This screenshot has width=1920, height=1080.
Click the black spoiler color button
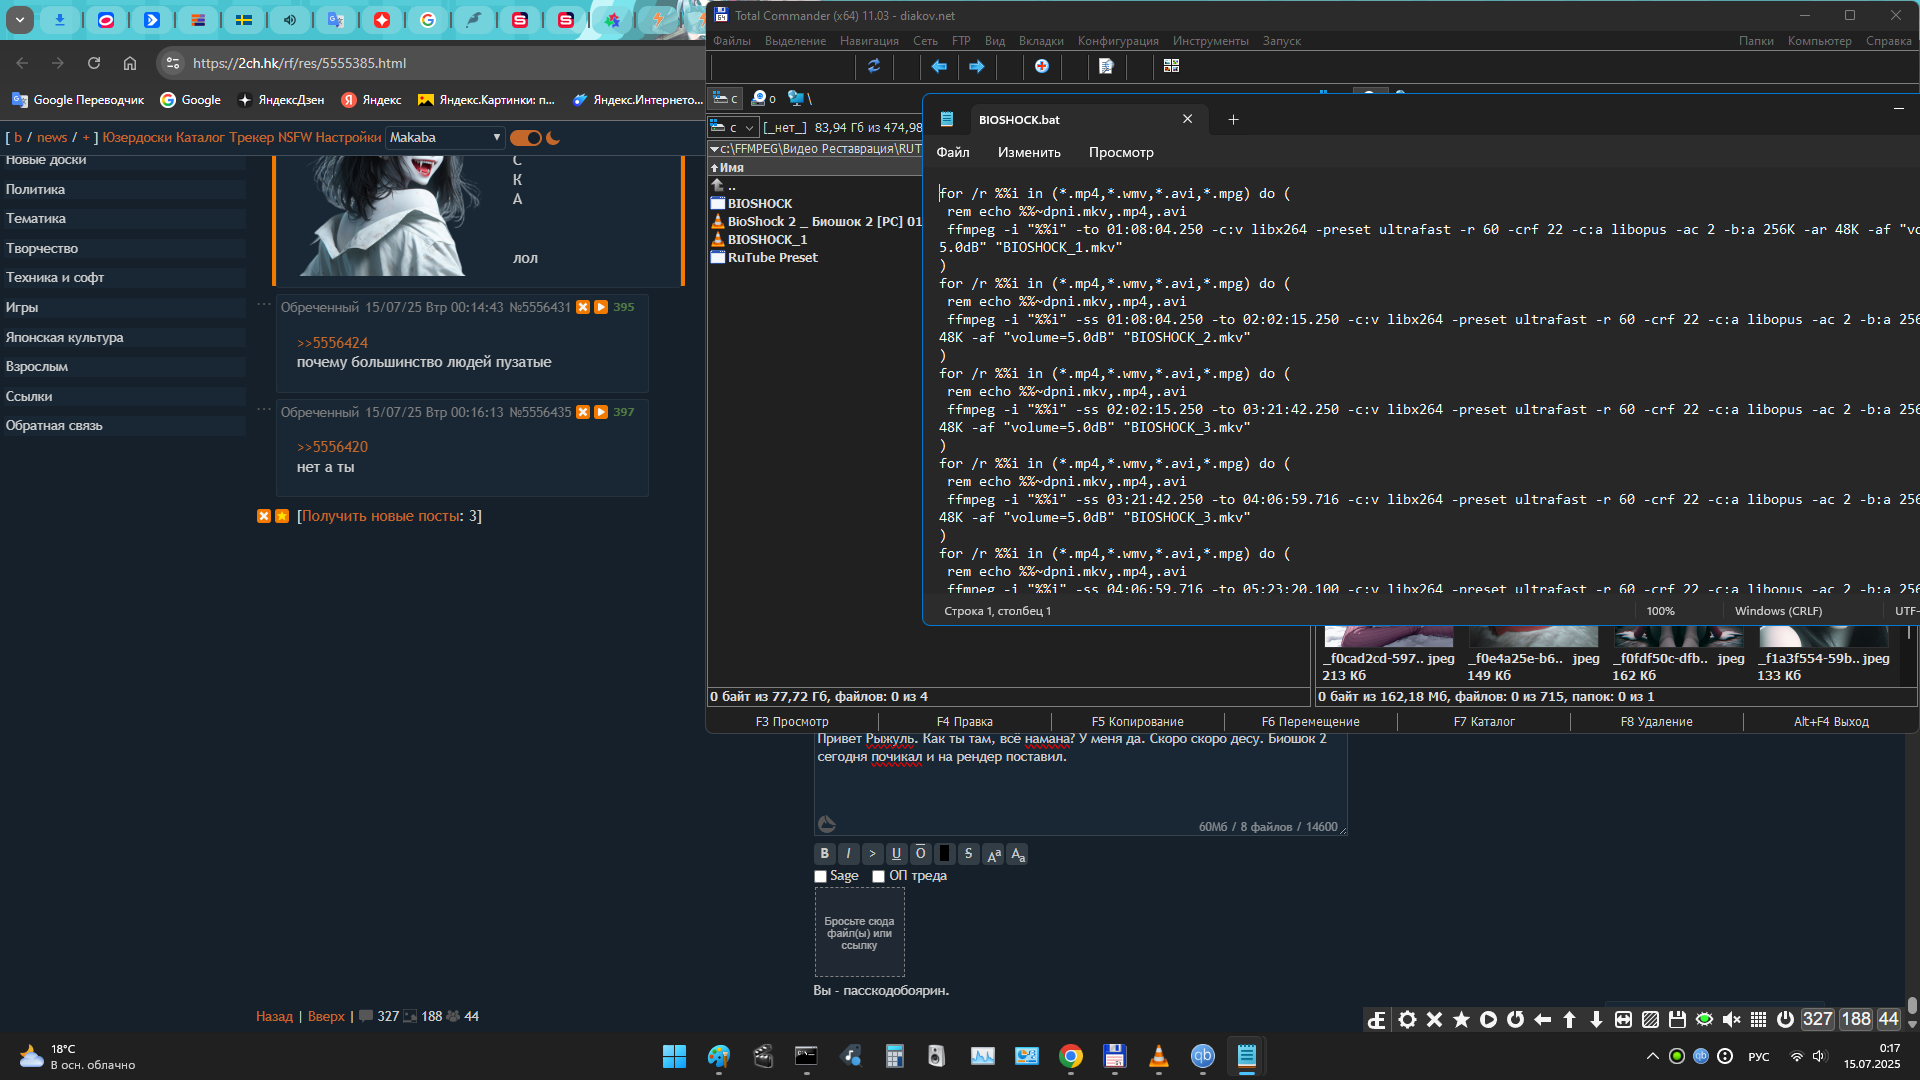[x=944, y=854]
